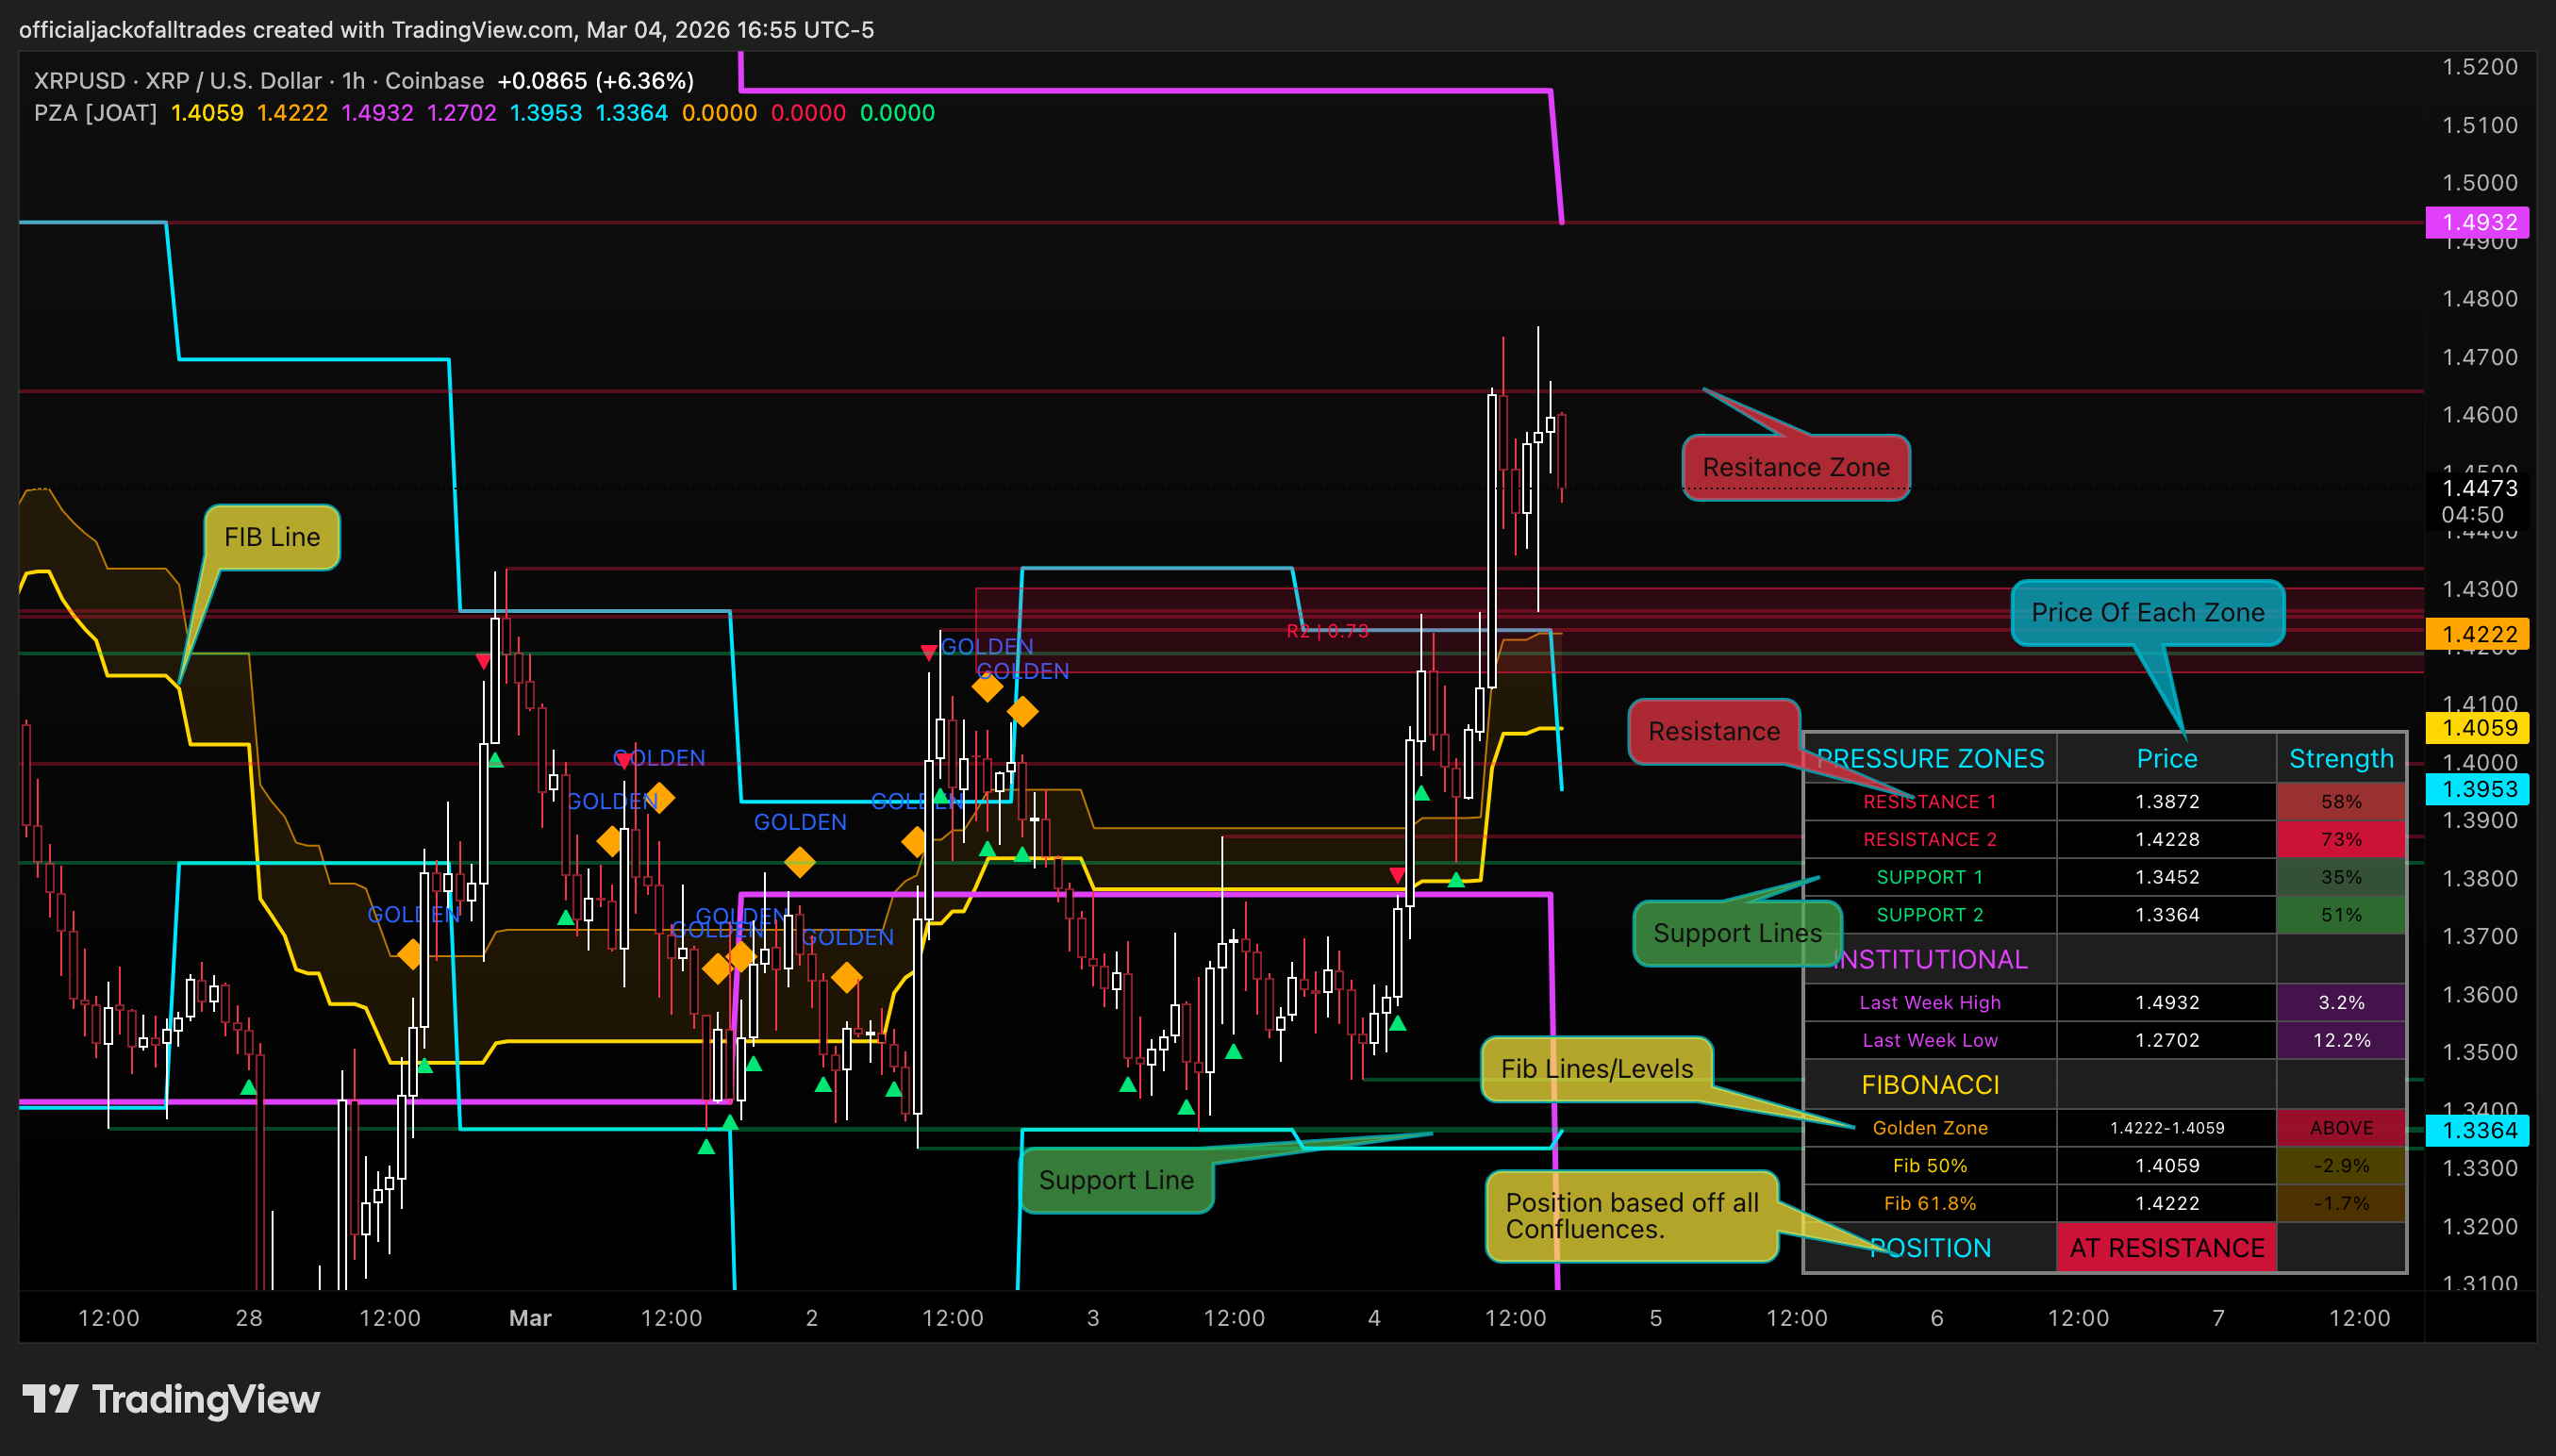
Task: Select the Position based off all Confluences callout
Action: 1632,1216
